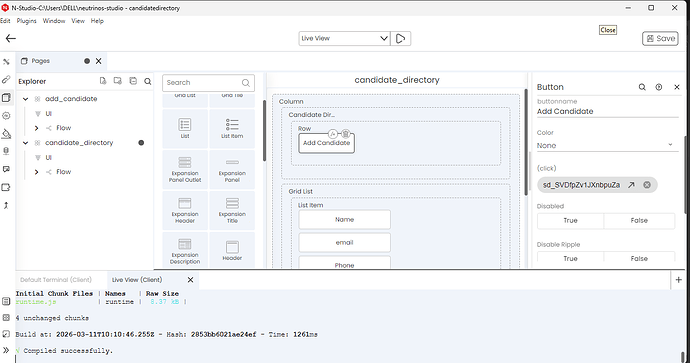
Task: Open the click handler's arrow link icon
Action: pos(631,185)
